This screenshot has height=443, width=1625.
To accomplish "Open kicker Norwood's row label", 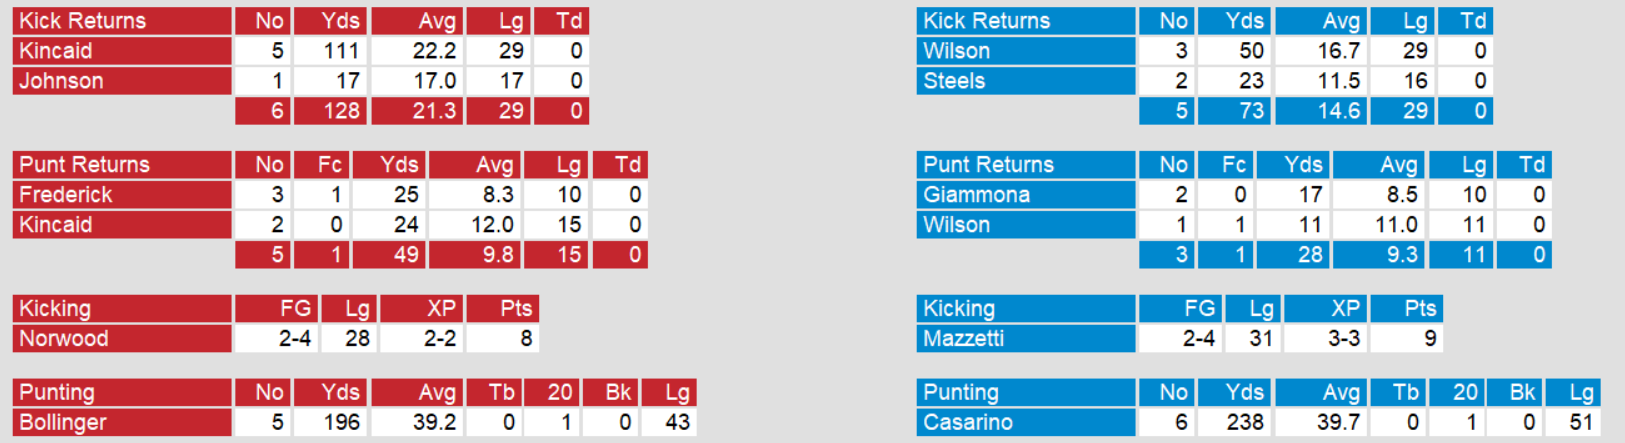I will tap(122, 339).
